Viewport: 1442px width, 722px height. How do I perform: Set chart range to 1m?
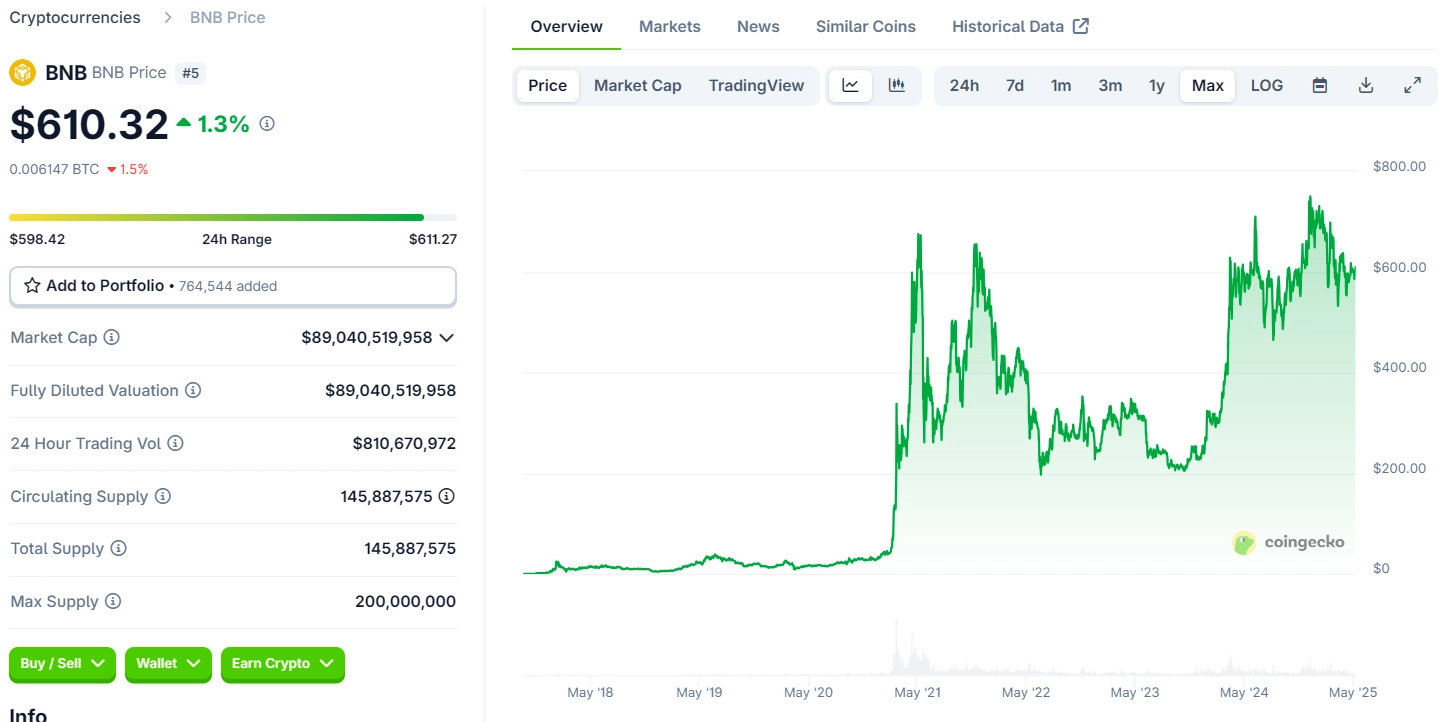pos(1061,86)
